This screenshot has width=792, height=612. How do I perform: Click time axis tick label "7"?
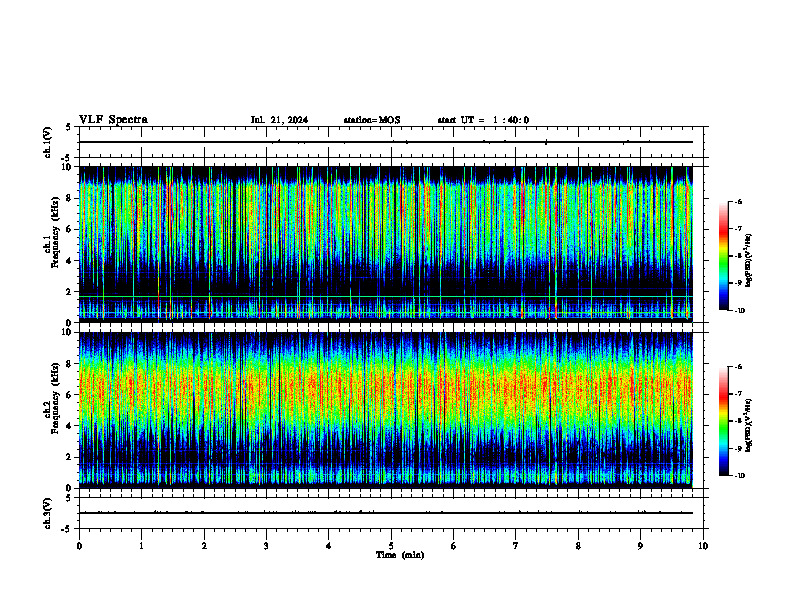[516, 546]
